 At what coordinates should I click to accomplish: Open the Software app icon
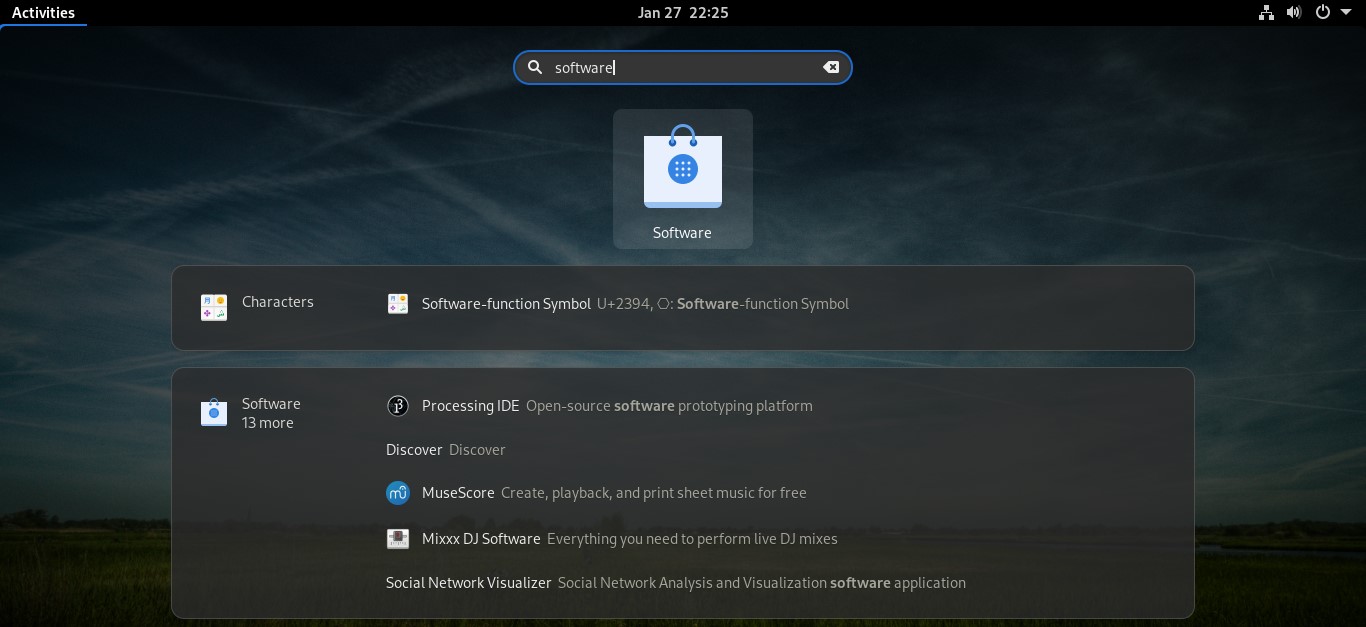click(x=682, y=172)
